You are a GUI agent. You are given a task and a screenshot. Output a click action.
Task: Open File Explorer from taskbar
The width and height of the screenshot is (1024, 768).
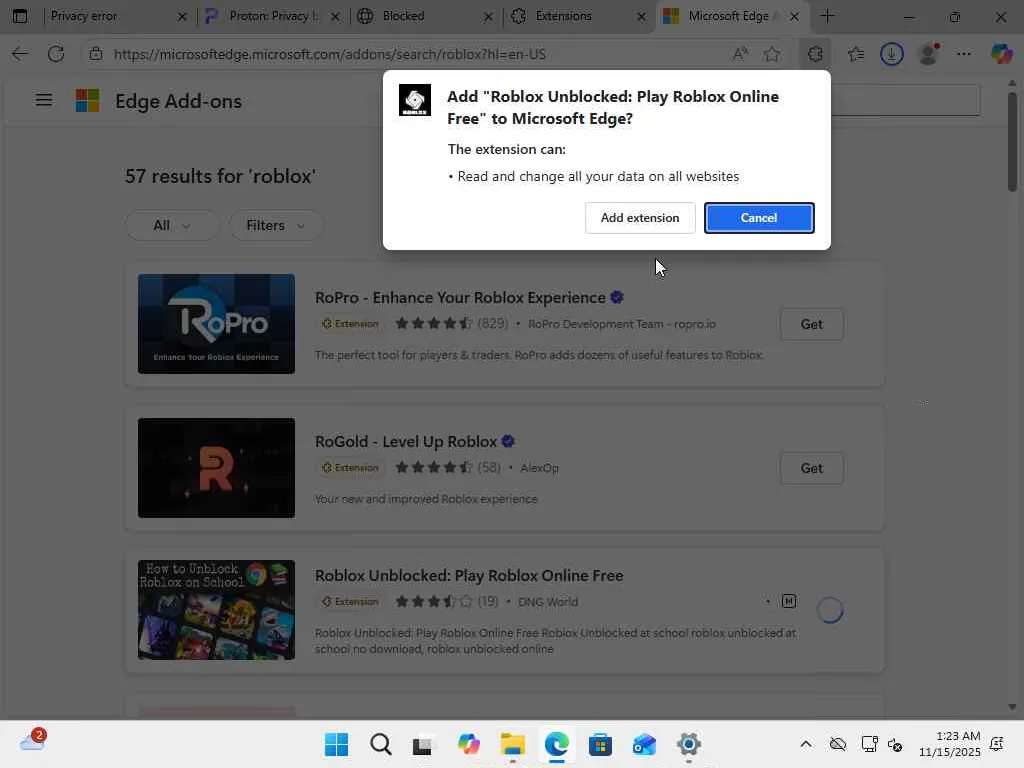pos(513,744)
